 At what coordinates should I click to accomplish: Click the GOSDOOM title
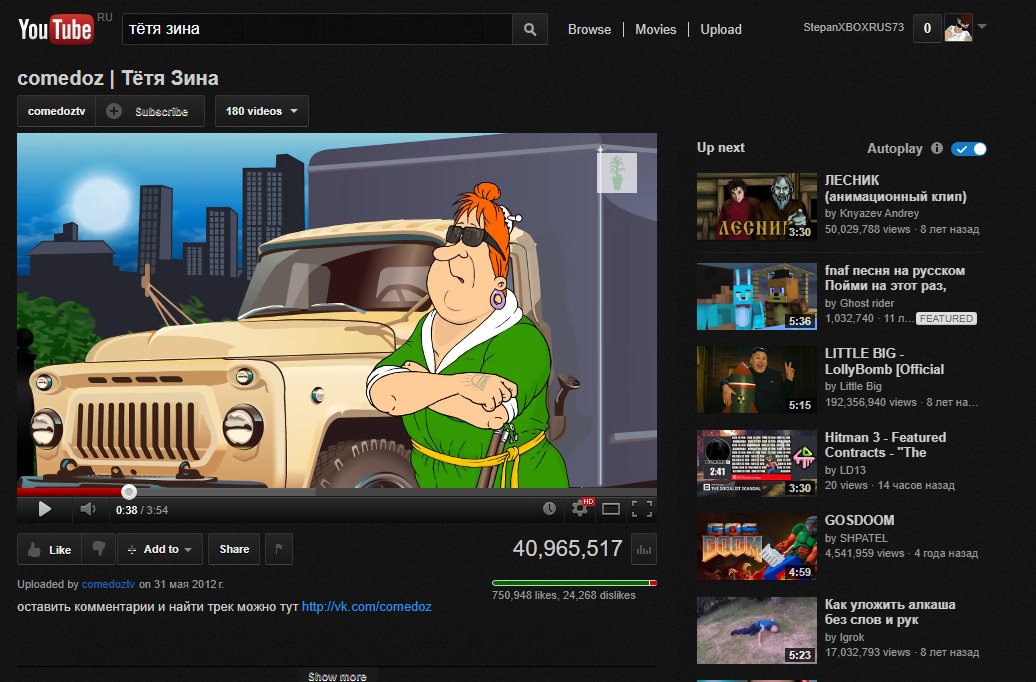[x=859, y=520]
